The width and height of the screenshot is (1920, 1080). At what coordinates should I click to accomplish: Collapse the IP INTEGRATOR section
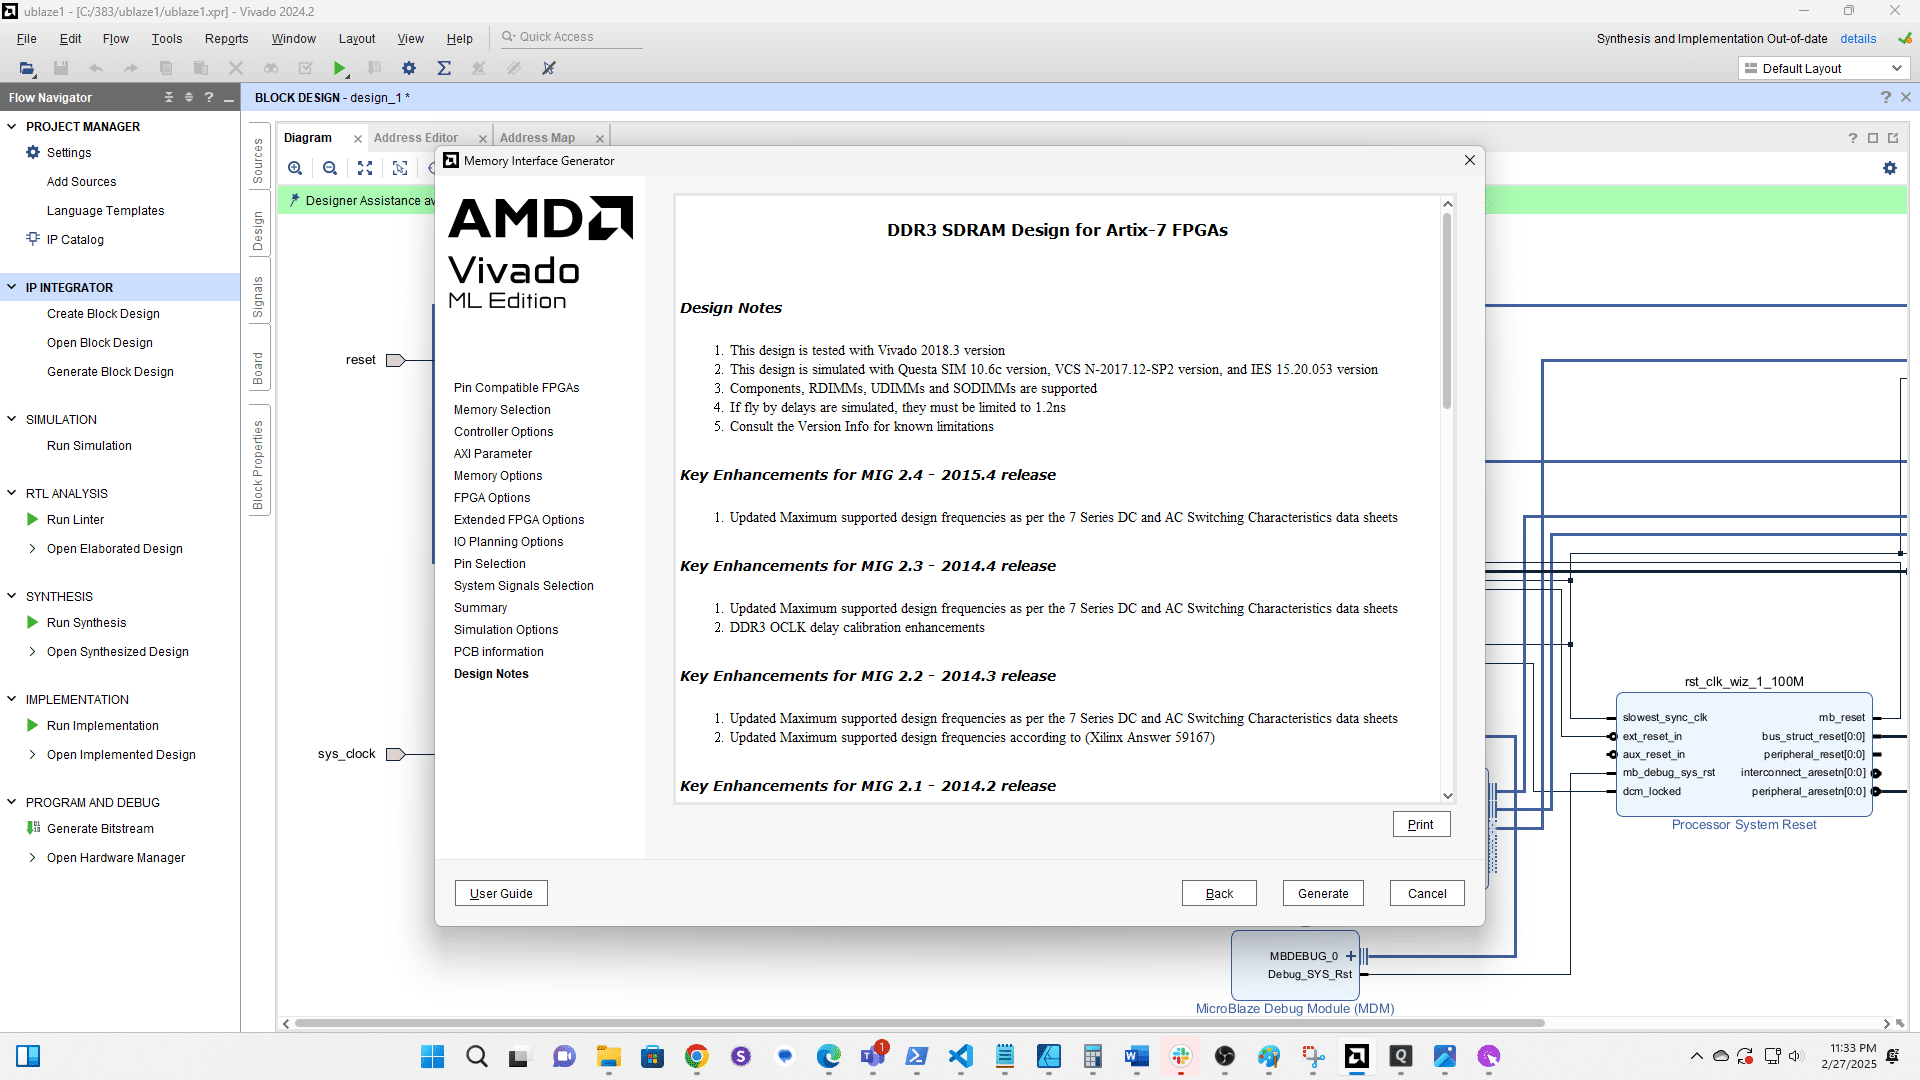pos(12,287)
